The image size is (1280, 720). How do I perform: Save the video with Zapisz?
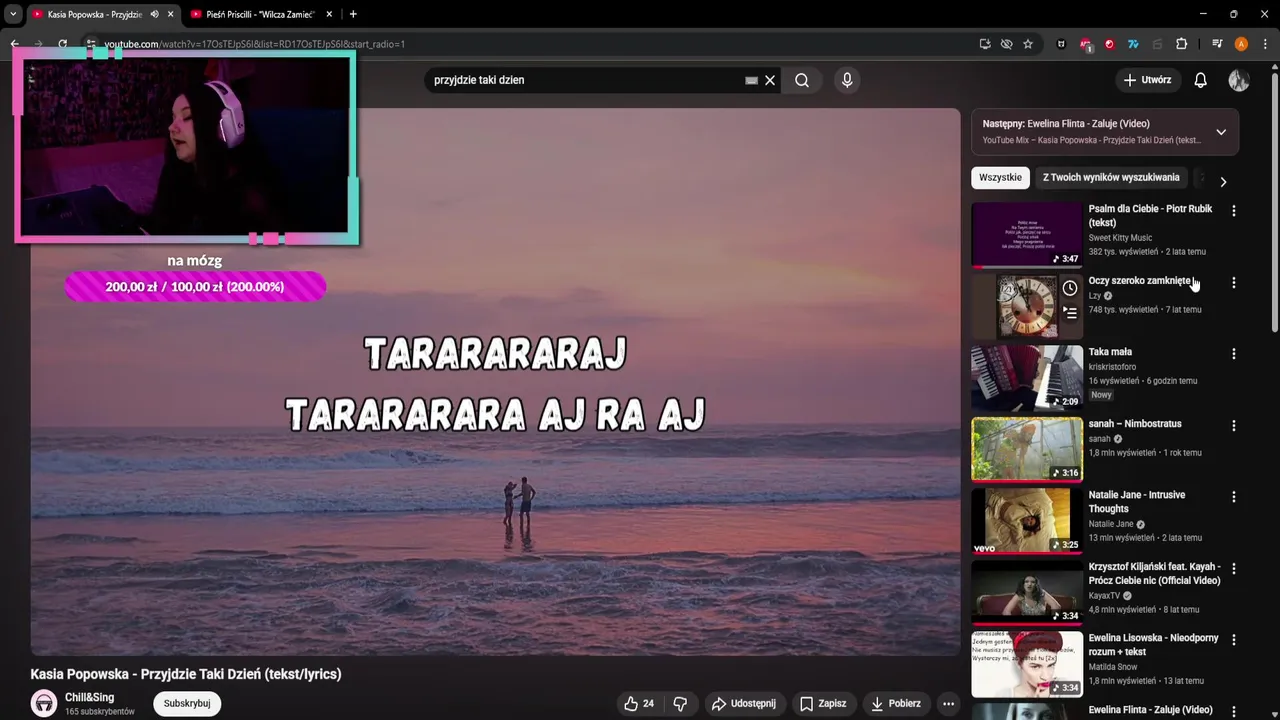(x=822, y=703)
